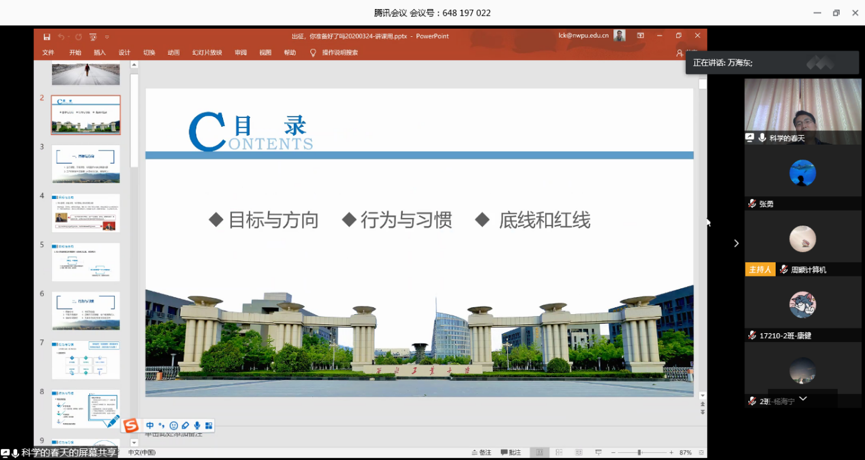This screenshot has height=460, width=865.
Task: Toggle the 批注 comments pane button
Action: (x=511, y=453)
